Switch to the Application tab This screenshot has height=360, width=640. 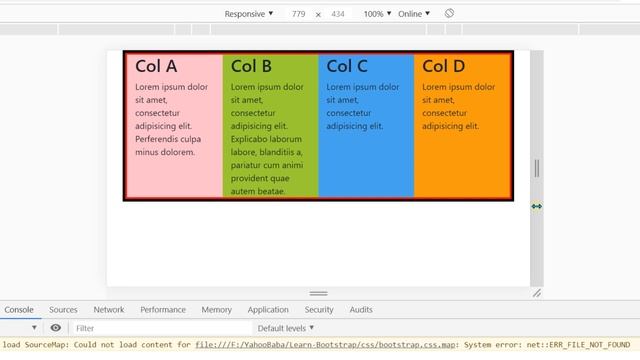268,310
